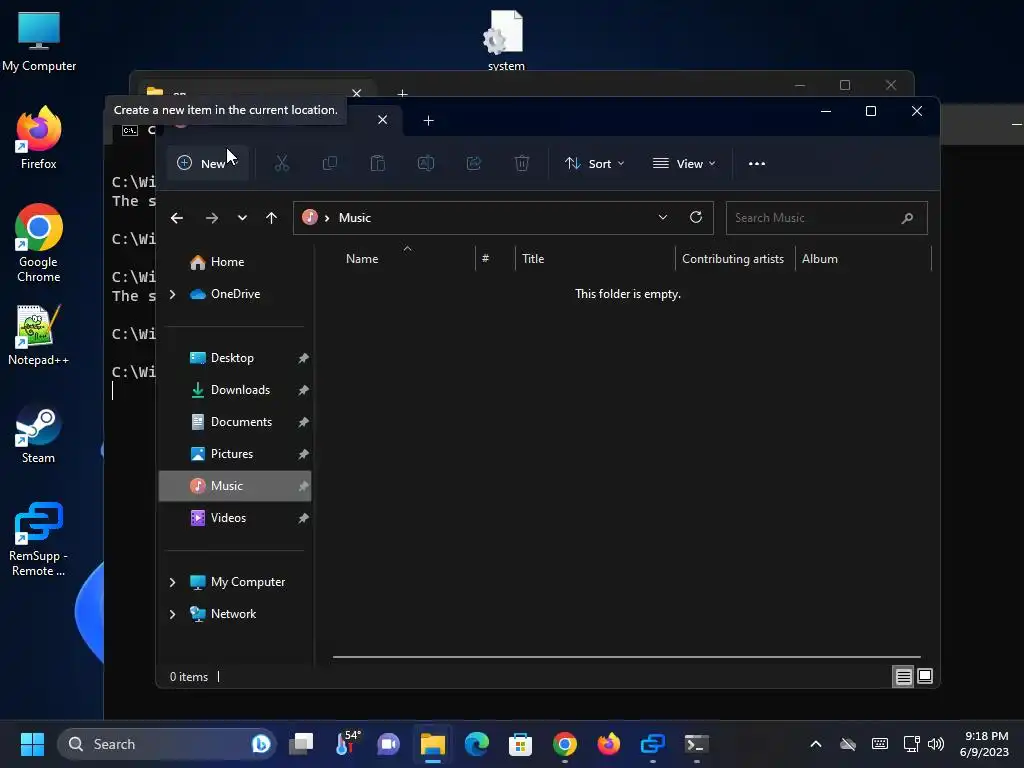Screen dimensions: 1024x768
Task: Open the View dropdown
Action: [x=684, y=163]
